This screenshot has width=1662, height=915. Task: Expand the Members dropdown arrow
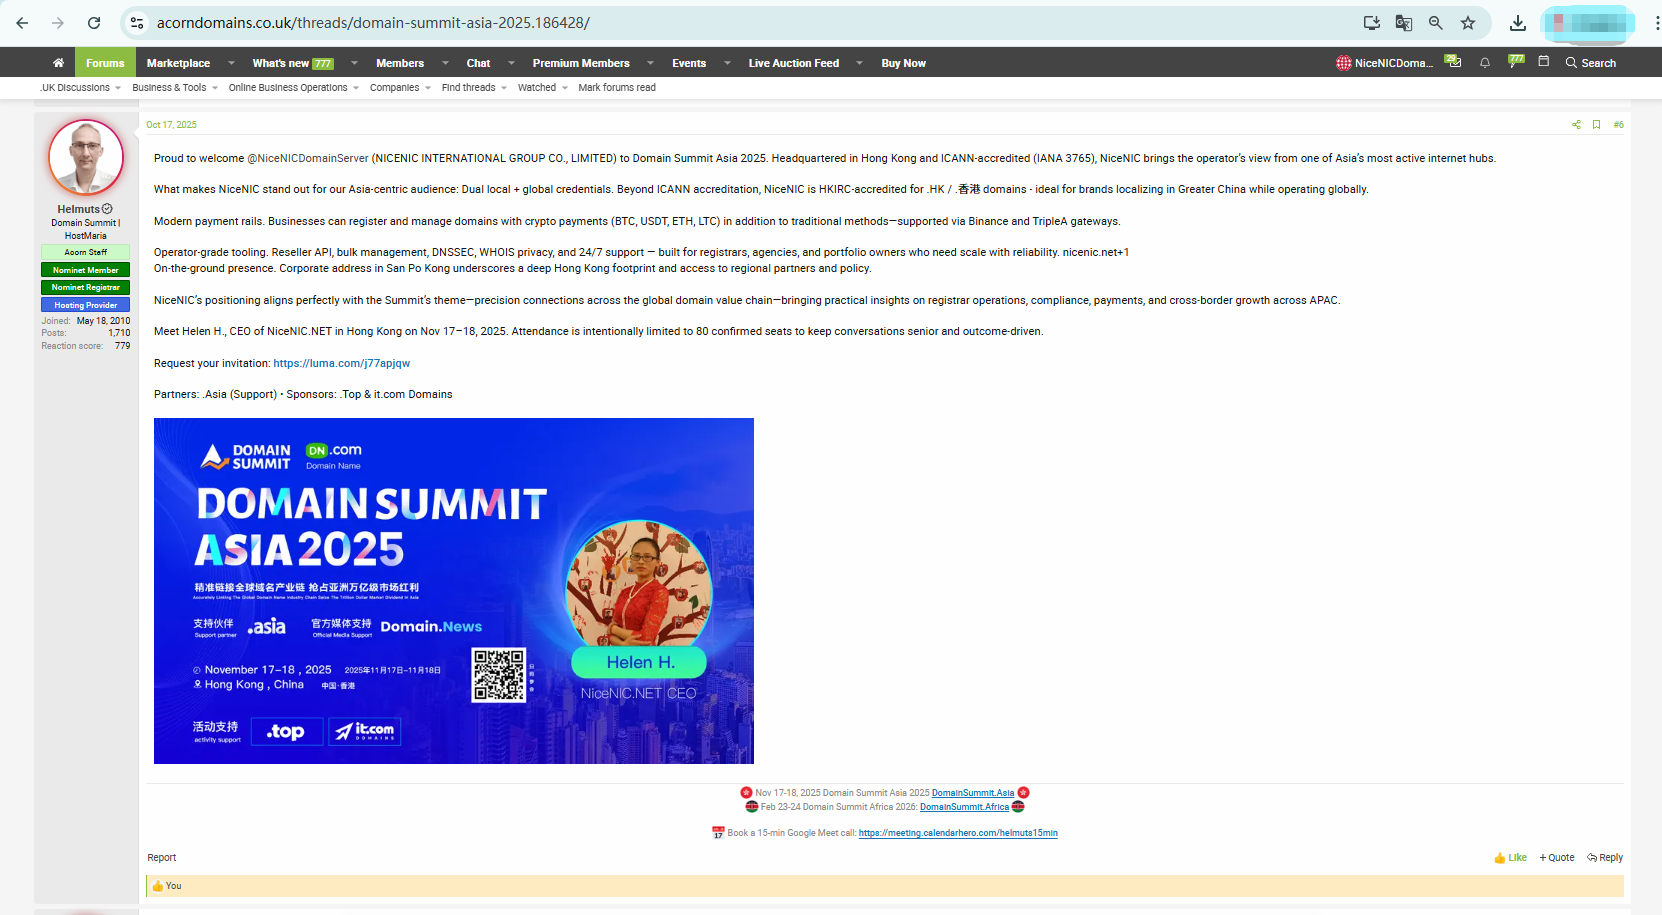[445, 63]
